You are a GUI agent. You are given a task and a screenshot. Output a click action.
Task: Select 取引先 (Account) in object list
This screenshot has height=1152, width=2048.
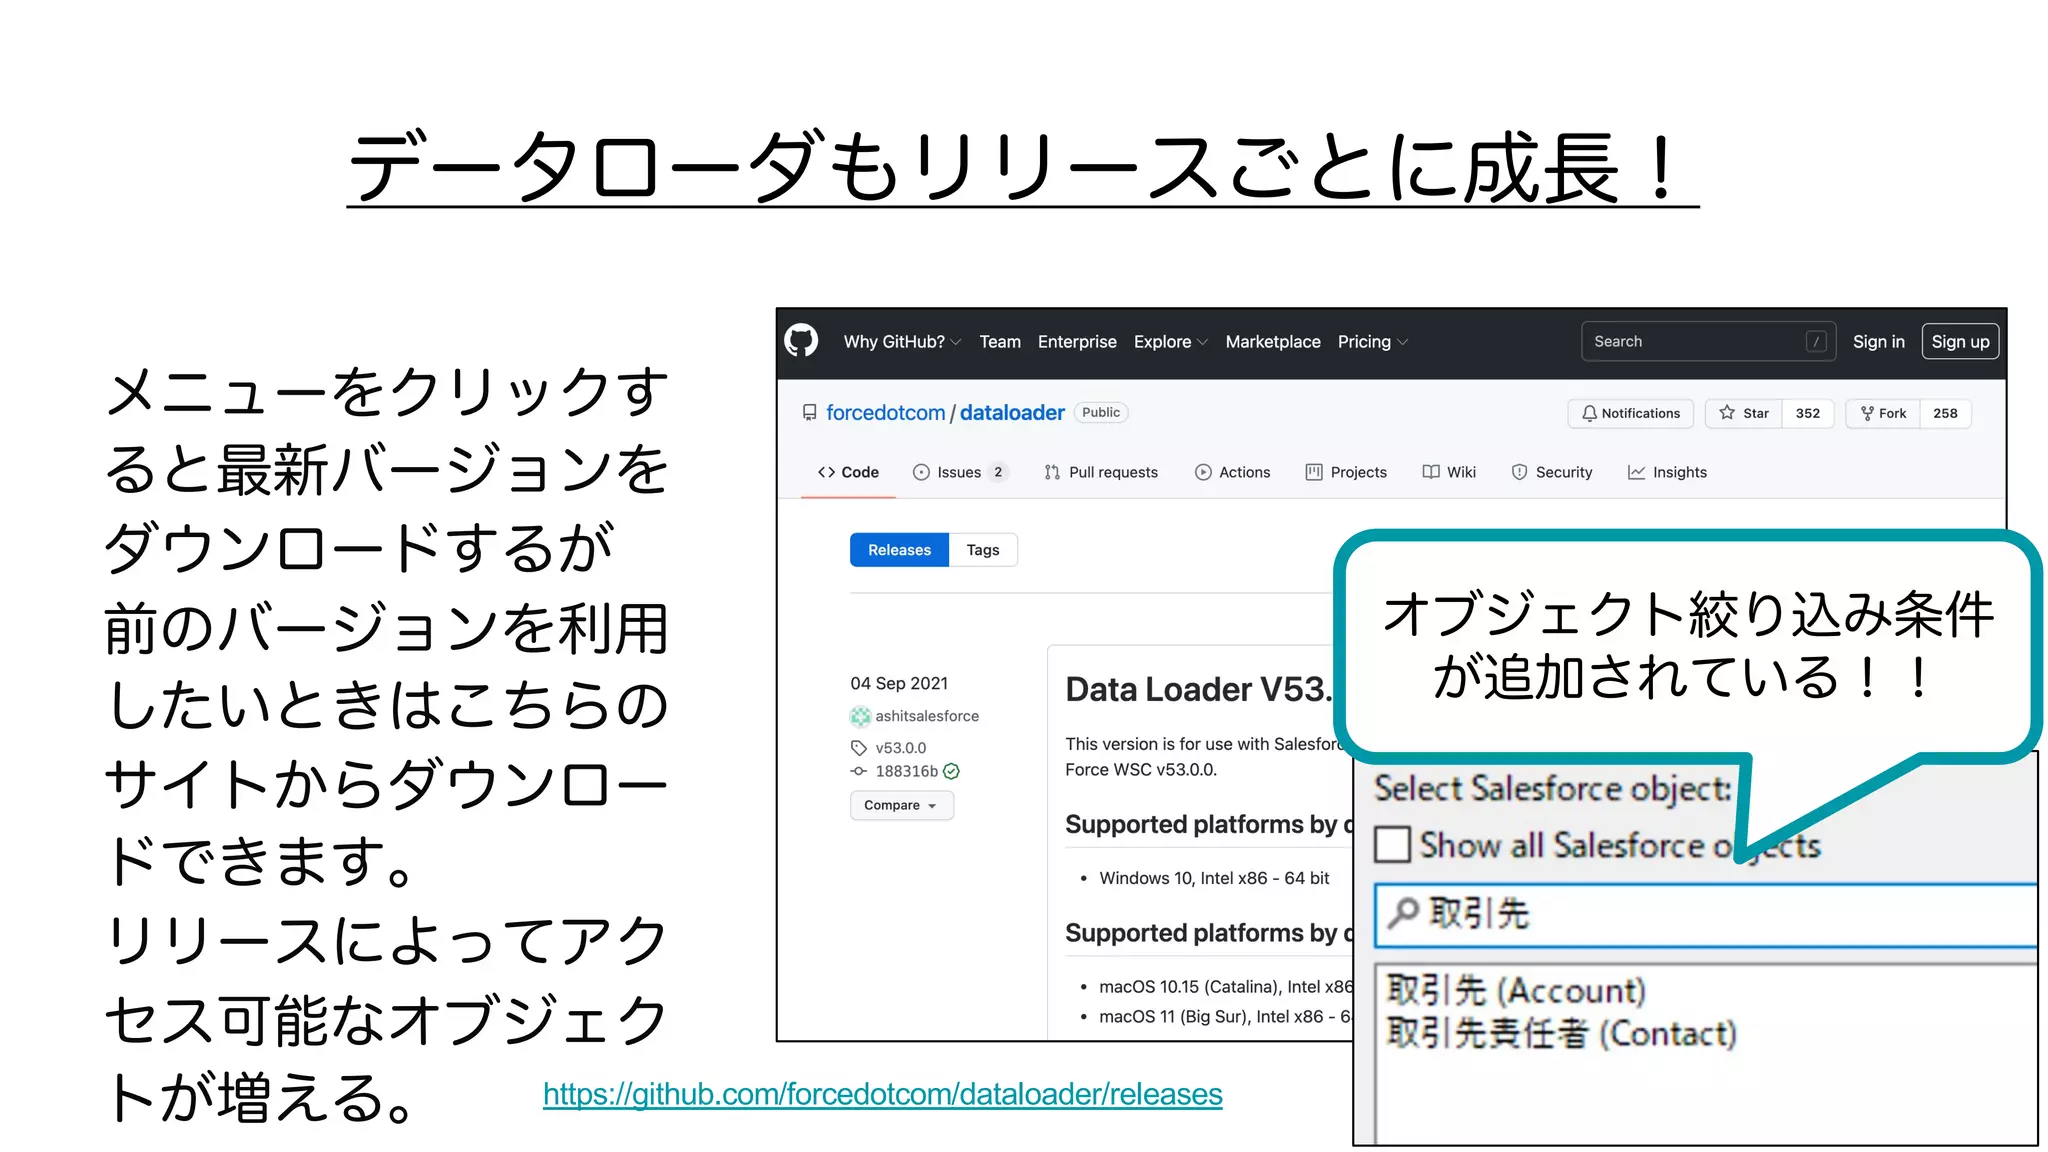click(x=1515, y=990)
